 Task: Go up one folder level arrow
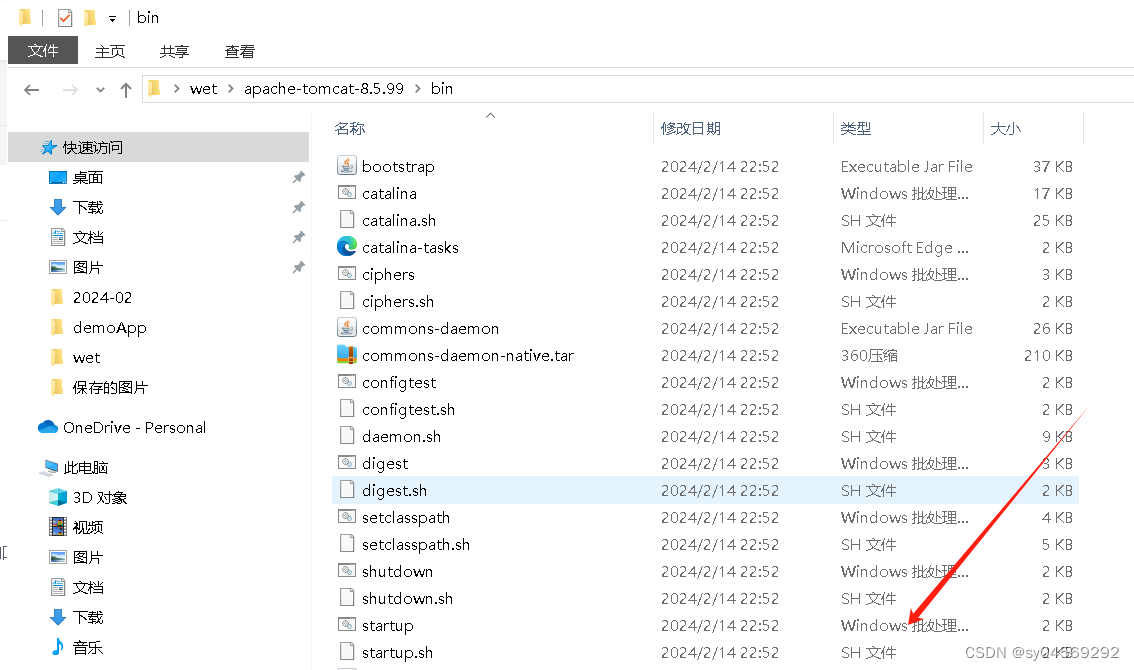[x=126, y=90]
